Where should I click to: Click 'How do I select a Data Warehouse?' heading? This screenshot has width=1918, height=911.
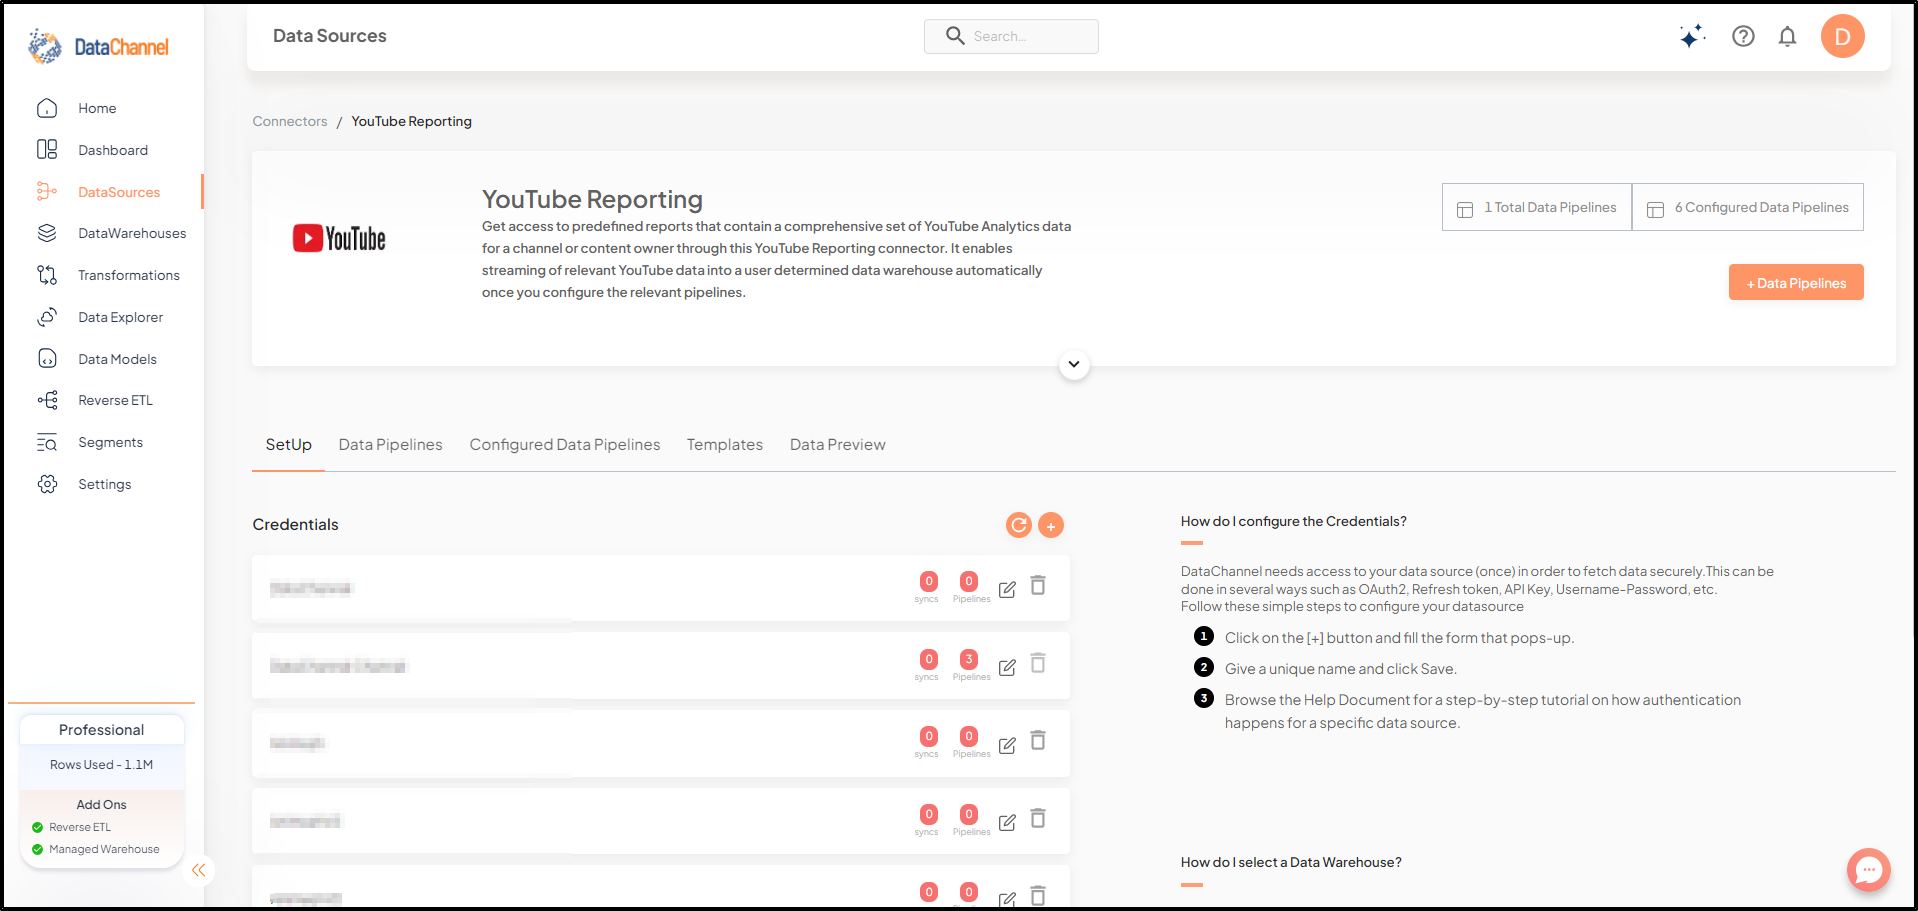(x=1291, y=862)
